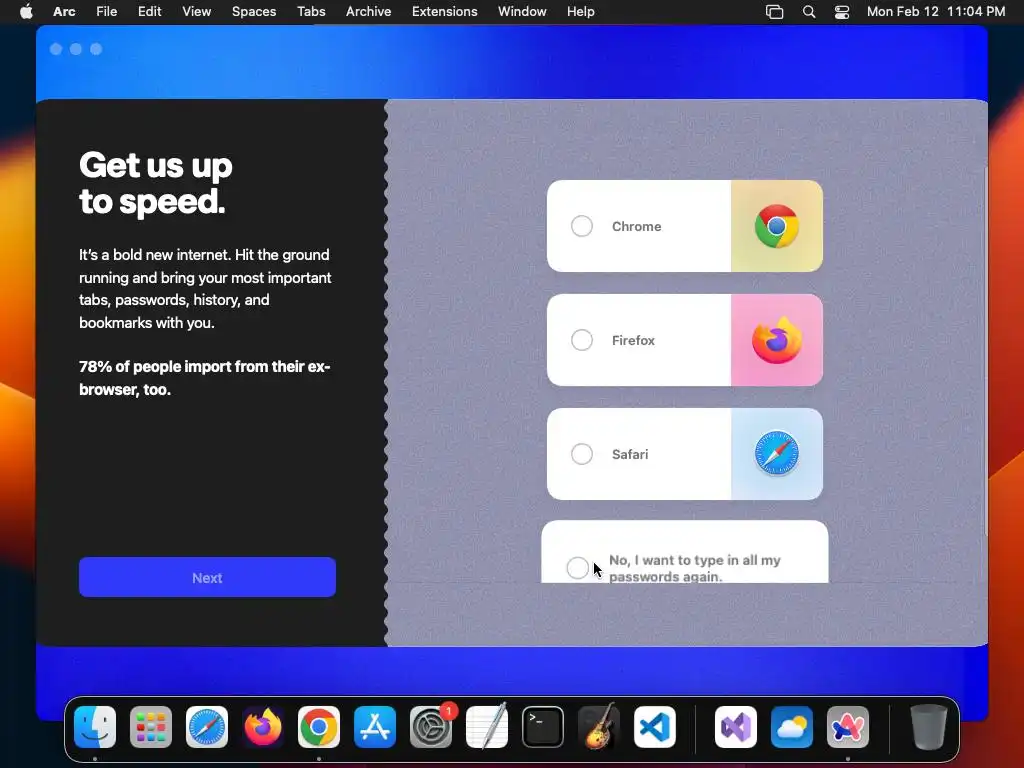Open the Tabs menu

[311, 12]
